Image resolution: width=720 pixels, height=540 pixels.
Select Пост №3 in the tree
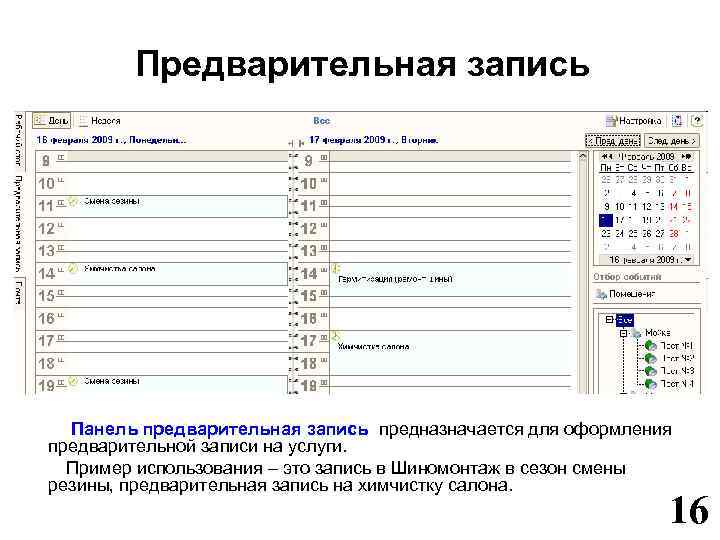(x=677, y=371)
